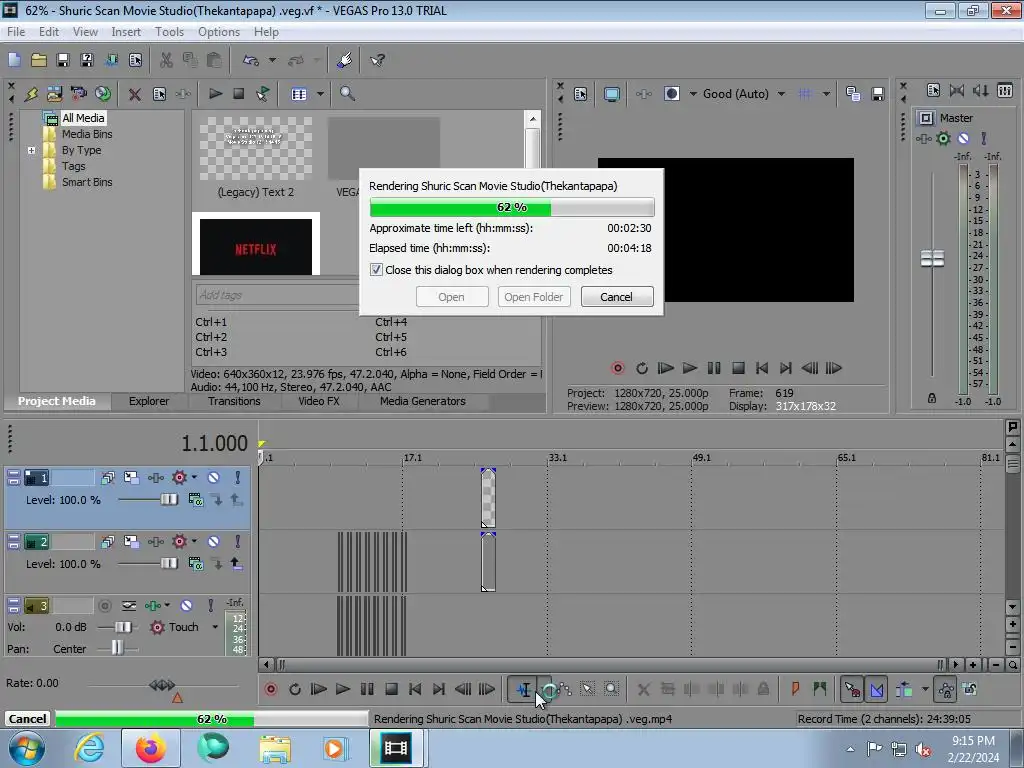Arm audio track 3 for record

[x=104, y=606]
